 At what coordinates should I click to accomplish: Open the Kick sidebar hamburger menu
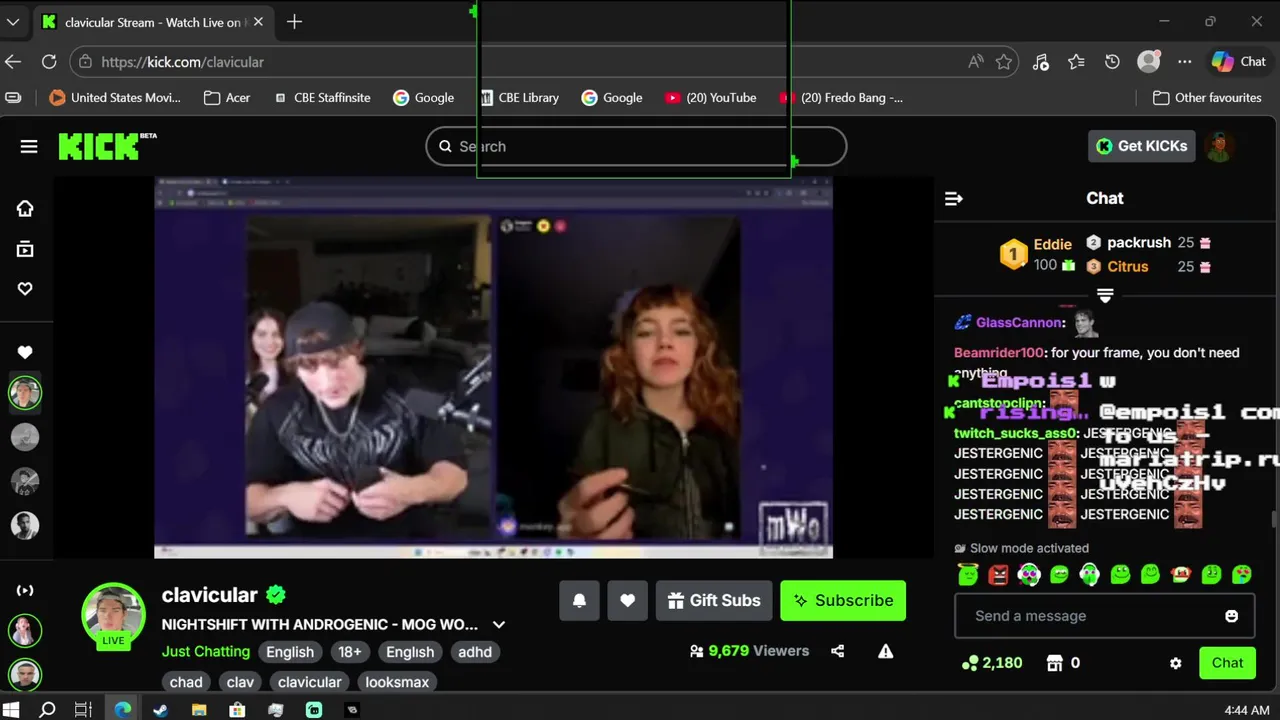[x=29, y=147]
